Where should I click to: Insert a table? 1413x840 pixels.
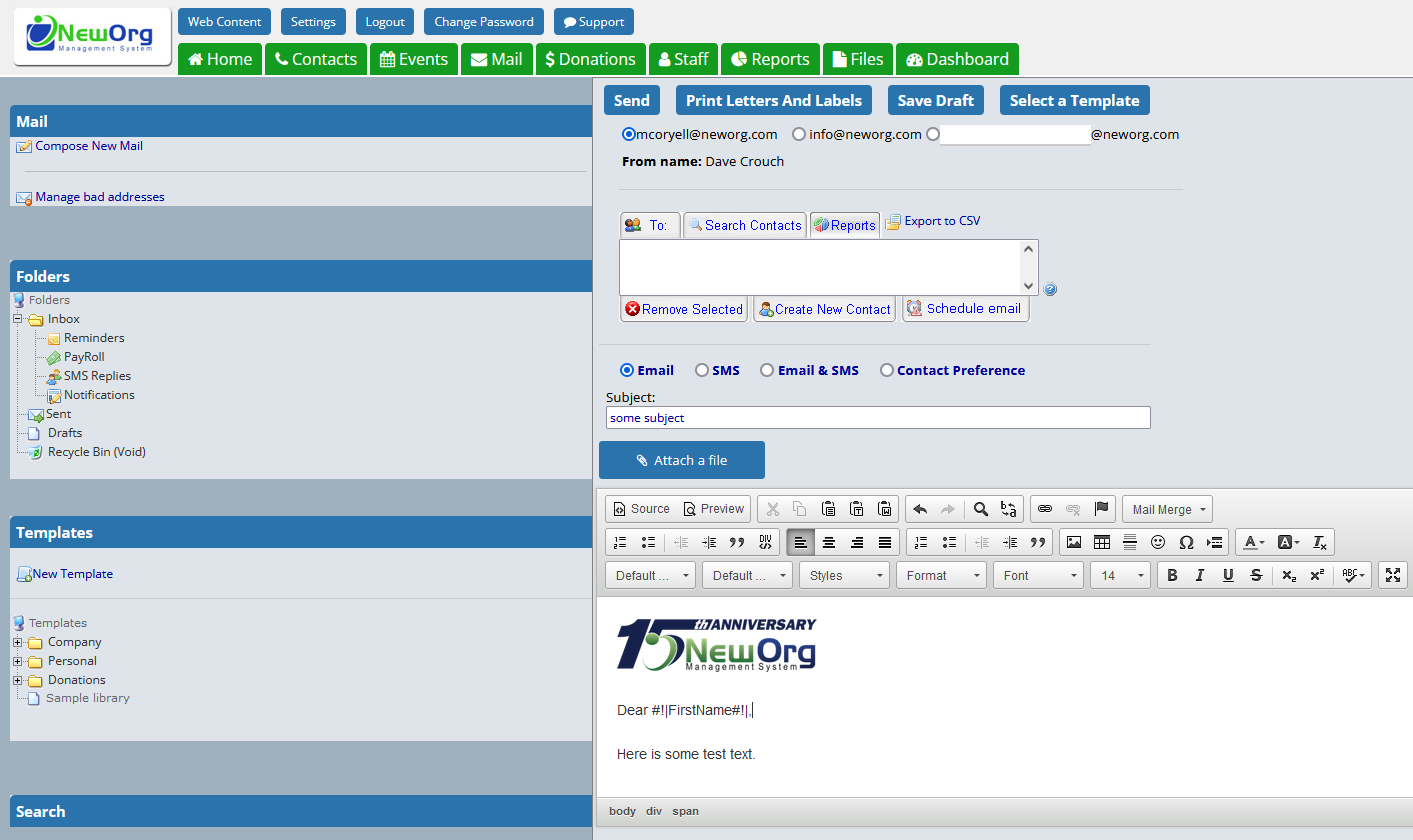coord(1102,542)
